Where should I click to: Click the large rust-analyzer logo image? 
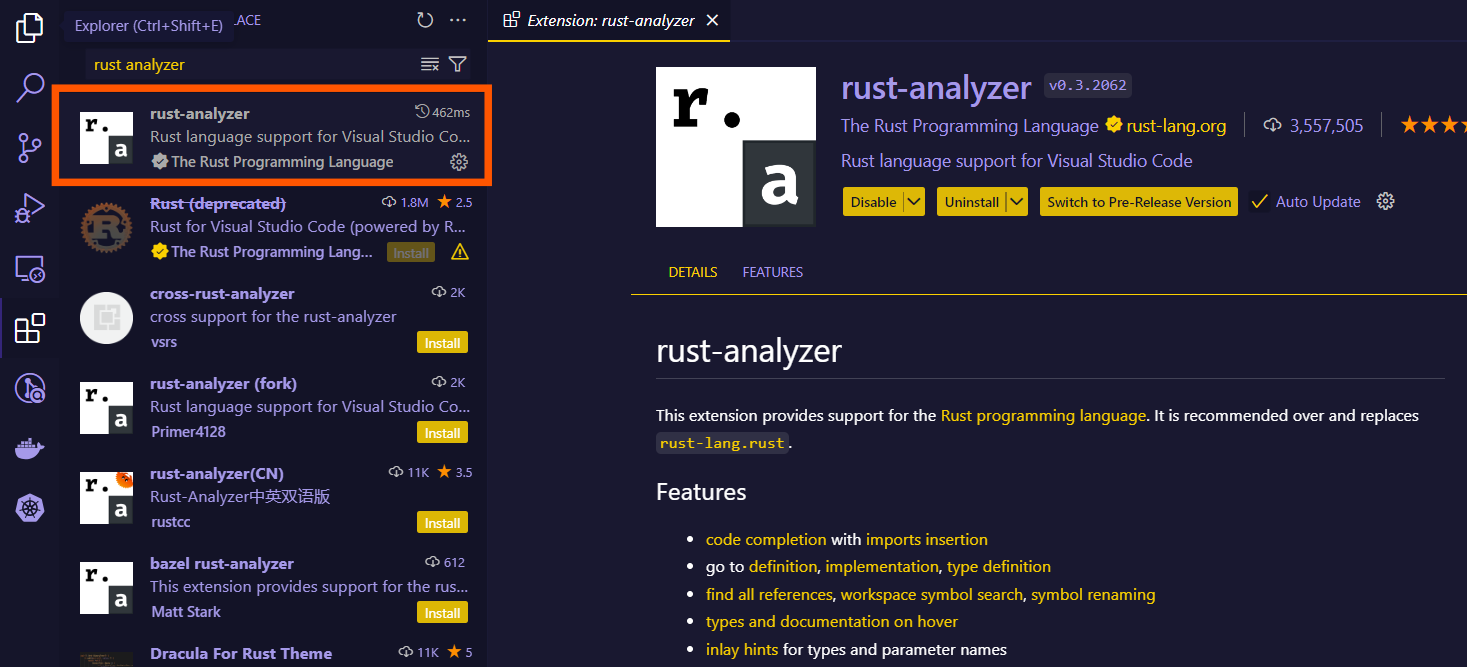pos(736,147)
